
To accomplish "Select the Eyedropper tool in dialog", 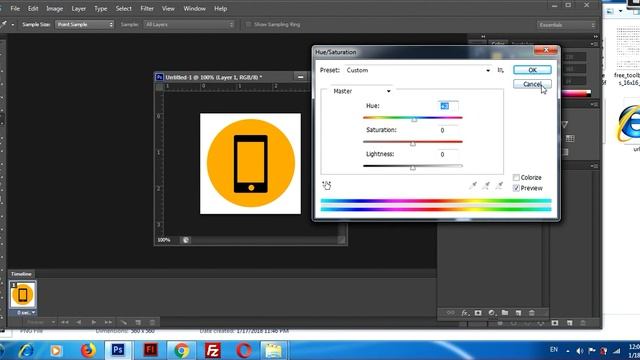I will click(473, 185).
